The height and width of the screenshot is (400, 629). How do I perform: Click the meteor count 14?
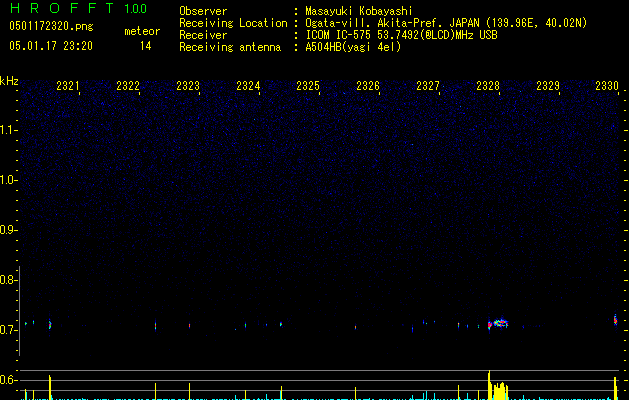click(x=146, y=46)
